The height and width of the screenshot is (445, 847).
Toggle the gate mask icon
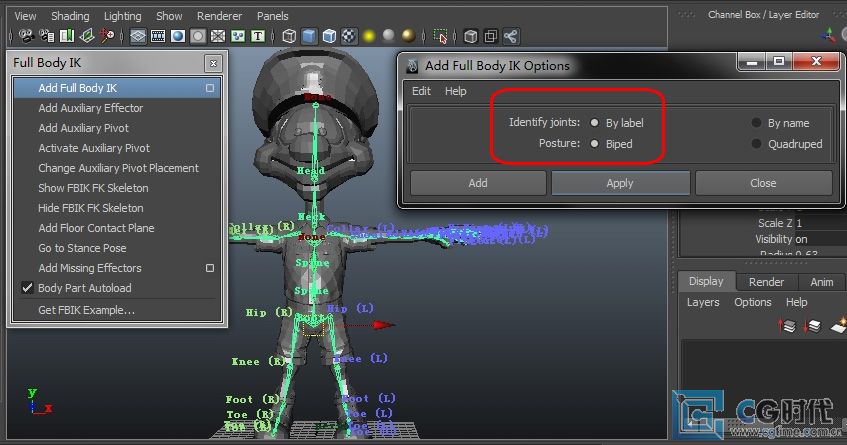pos(198,36)
